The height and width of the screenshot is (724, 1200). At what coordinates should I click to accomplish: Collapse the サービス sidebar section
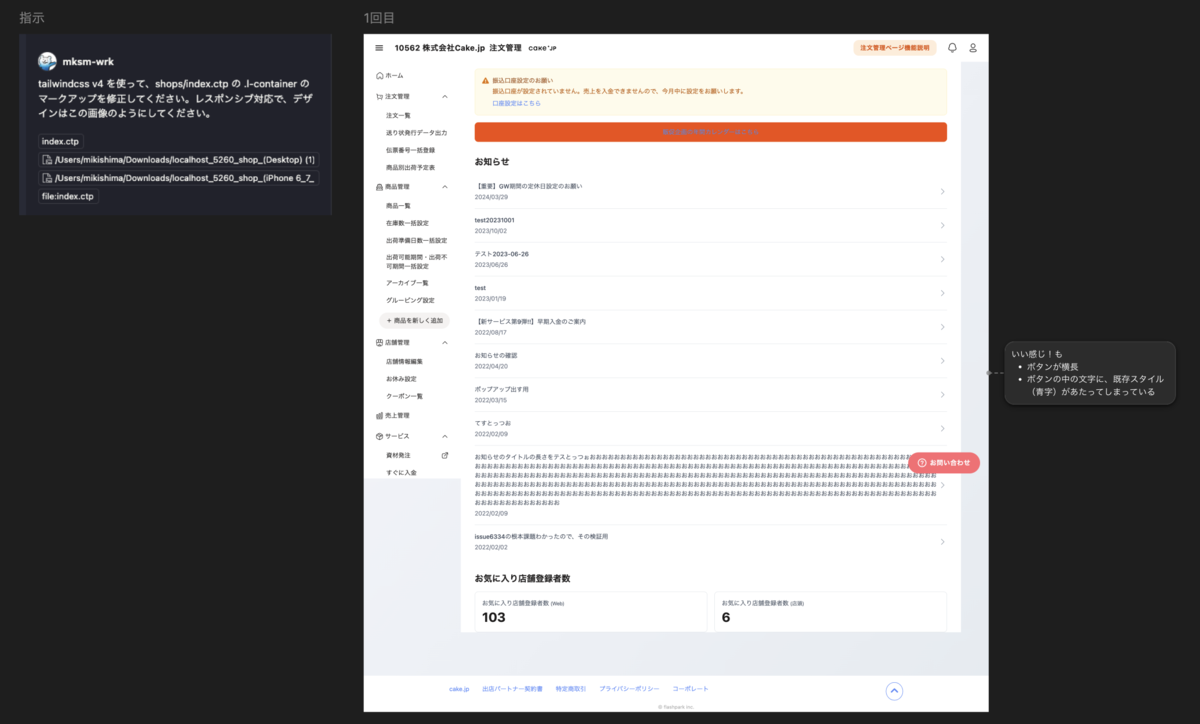[445, 436]
